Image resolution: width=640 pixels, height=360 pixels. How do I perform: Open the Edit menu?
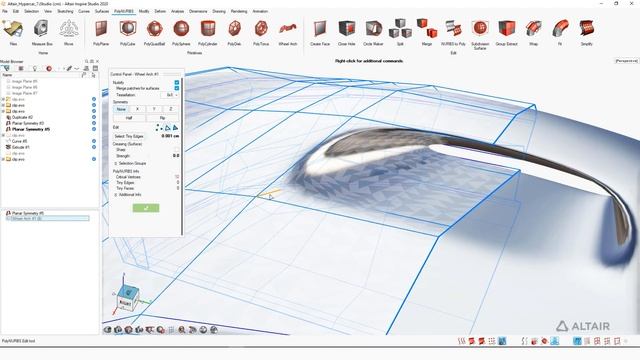pos(16,11)
